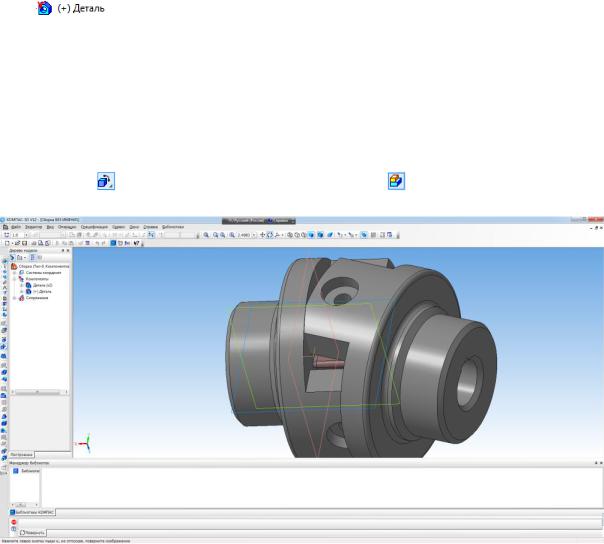This screenshot has width=604, height=544.
Task: Click the Save document icon
Action: (25, 244)
